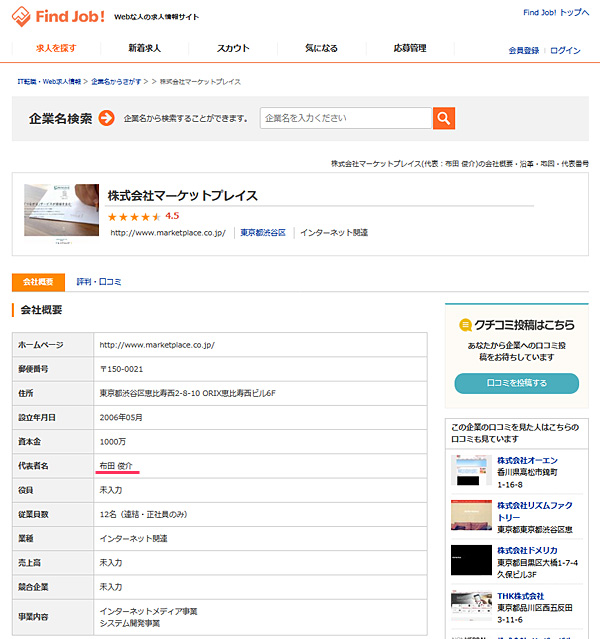600x639 pixels.
Task: Click the 株式会社リズムファクトリー thumbnail image
Action: pyautogui.click(x=471, y=515)
